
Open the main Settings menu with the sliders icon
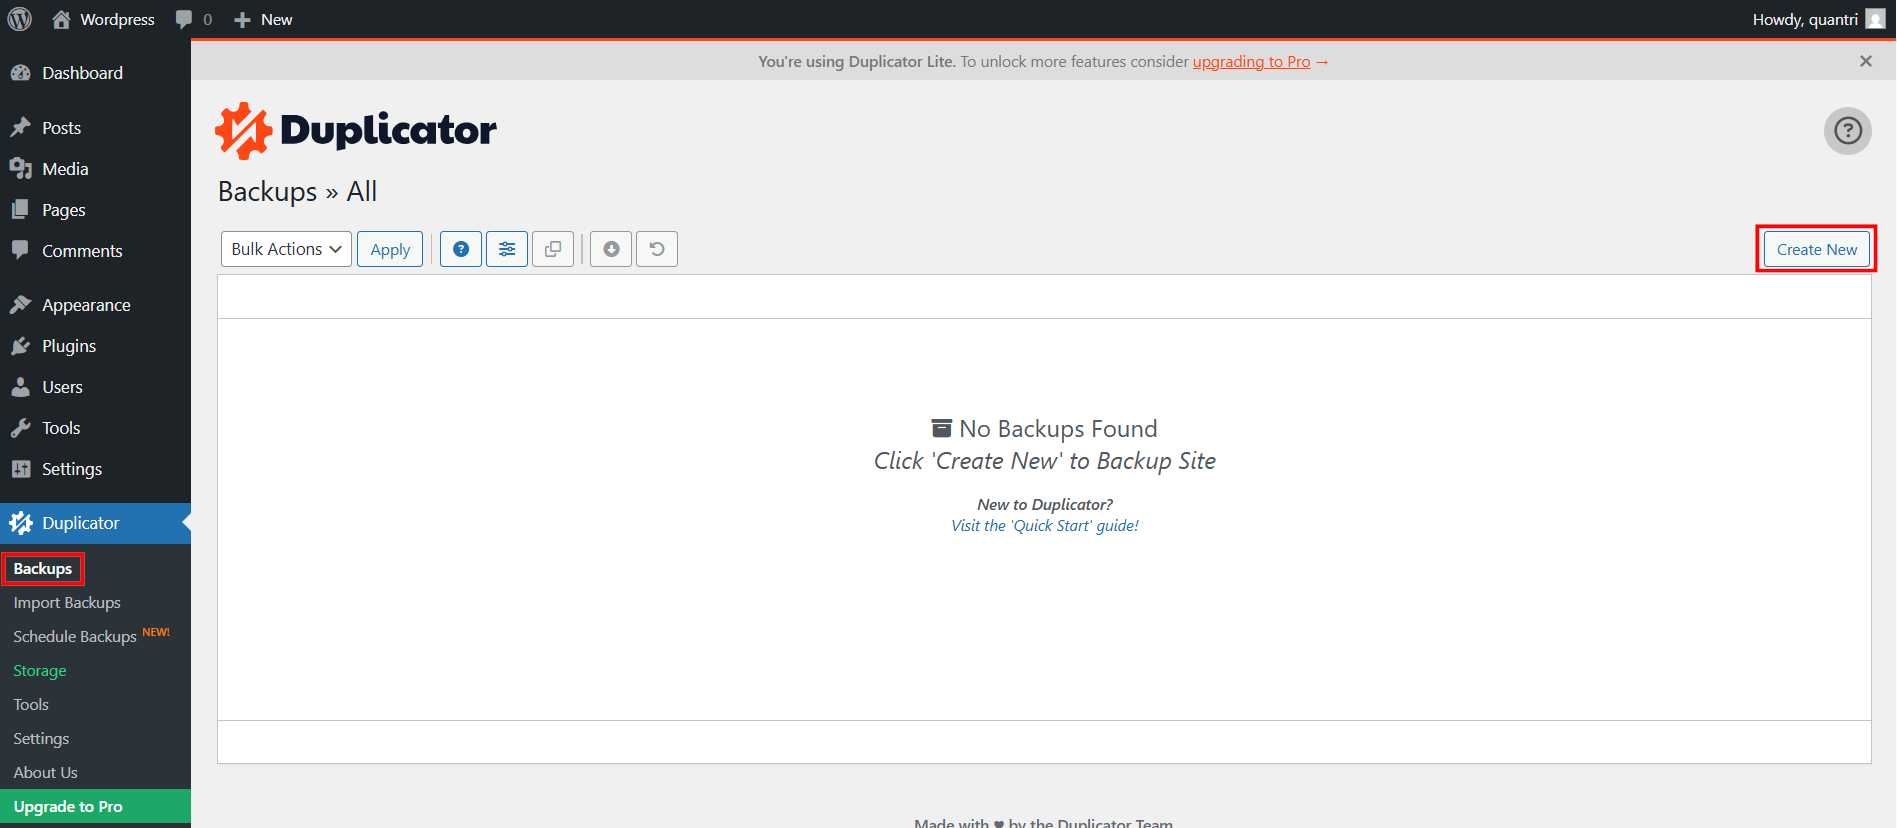[95, 469]
